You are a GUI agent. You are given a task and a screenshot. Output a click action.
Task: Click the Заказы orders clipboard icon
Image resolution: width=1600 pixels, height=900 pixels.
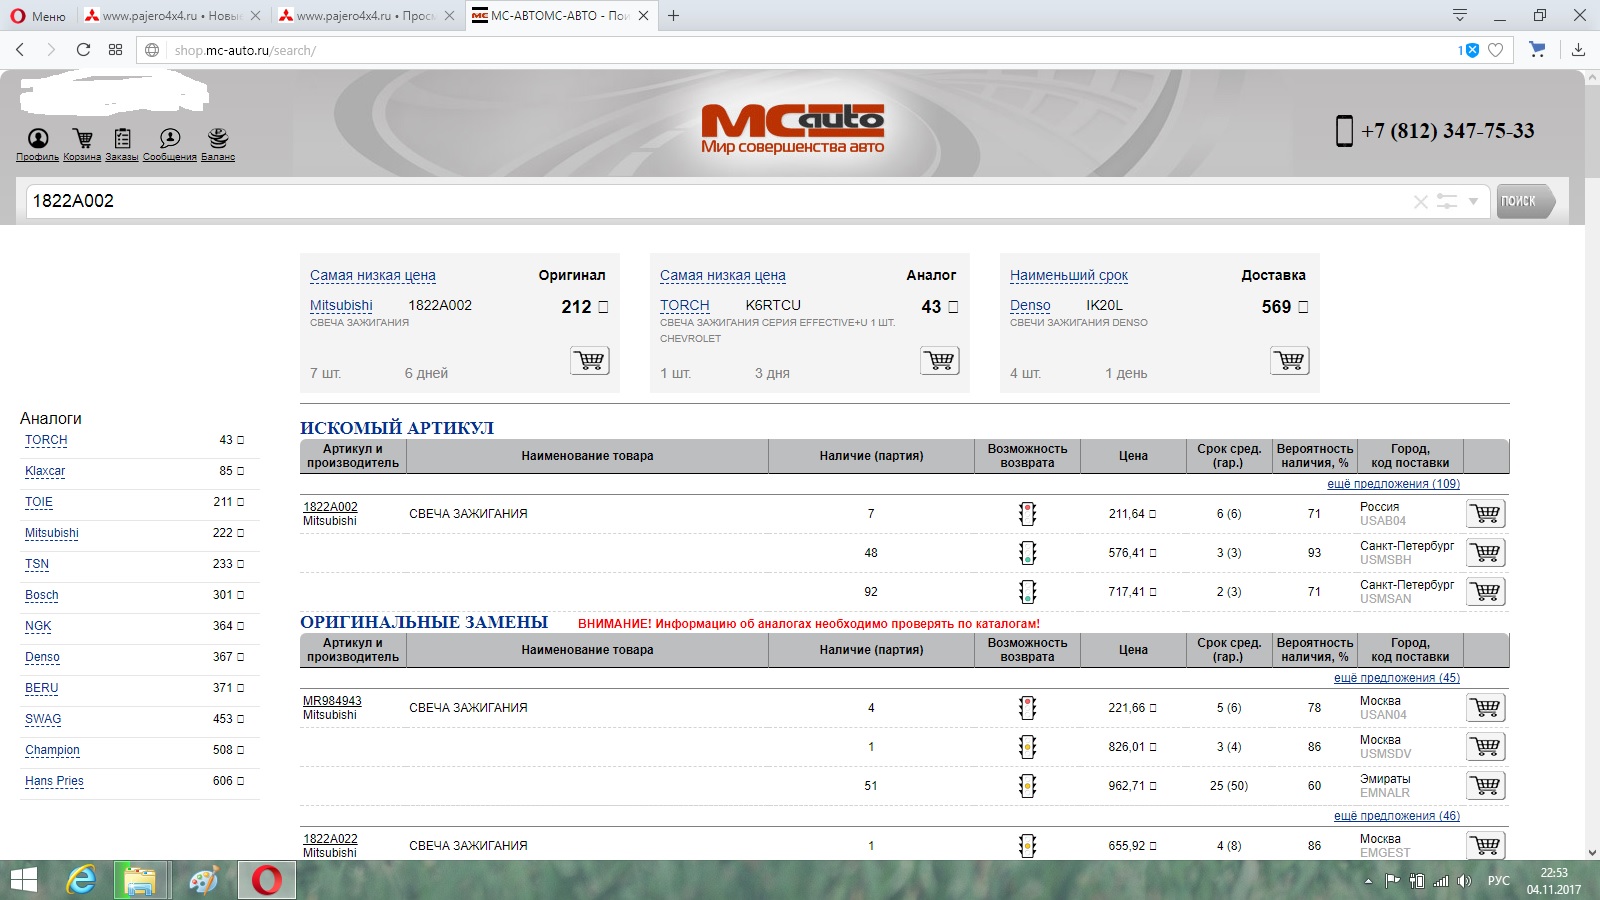(x=123, y=139)
